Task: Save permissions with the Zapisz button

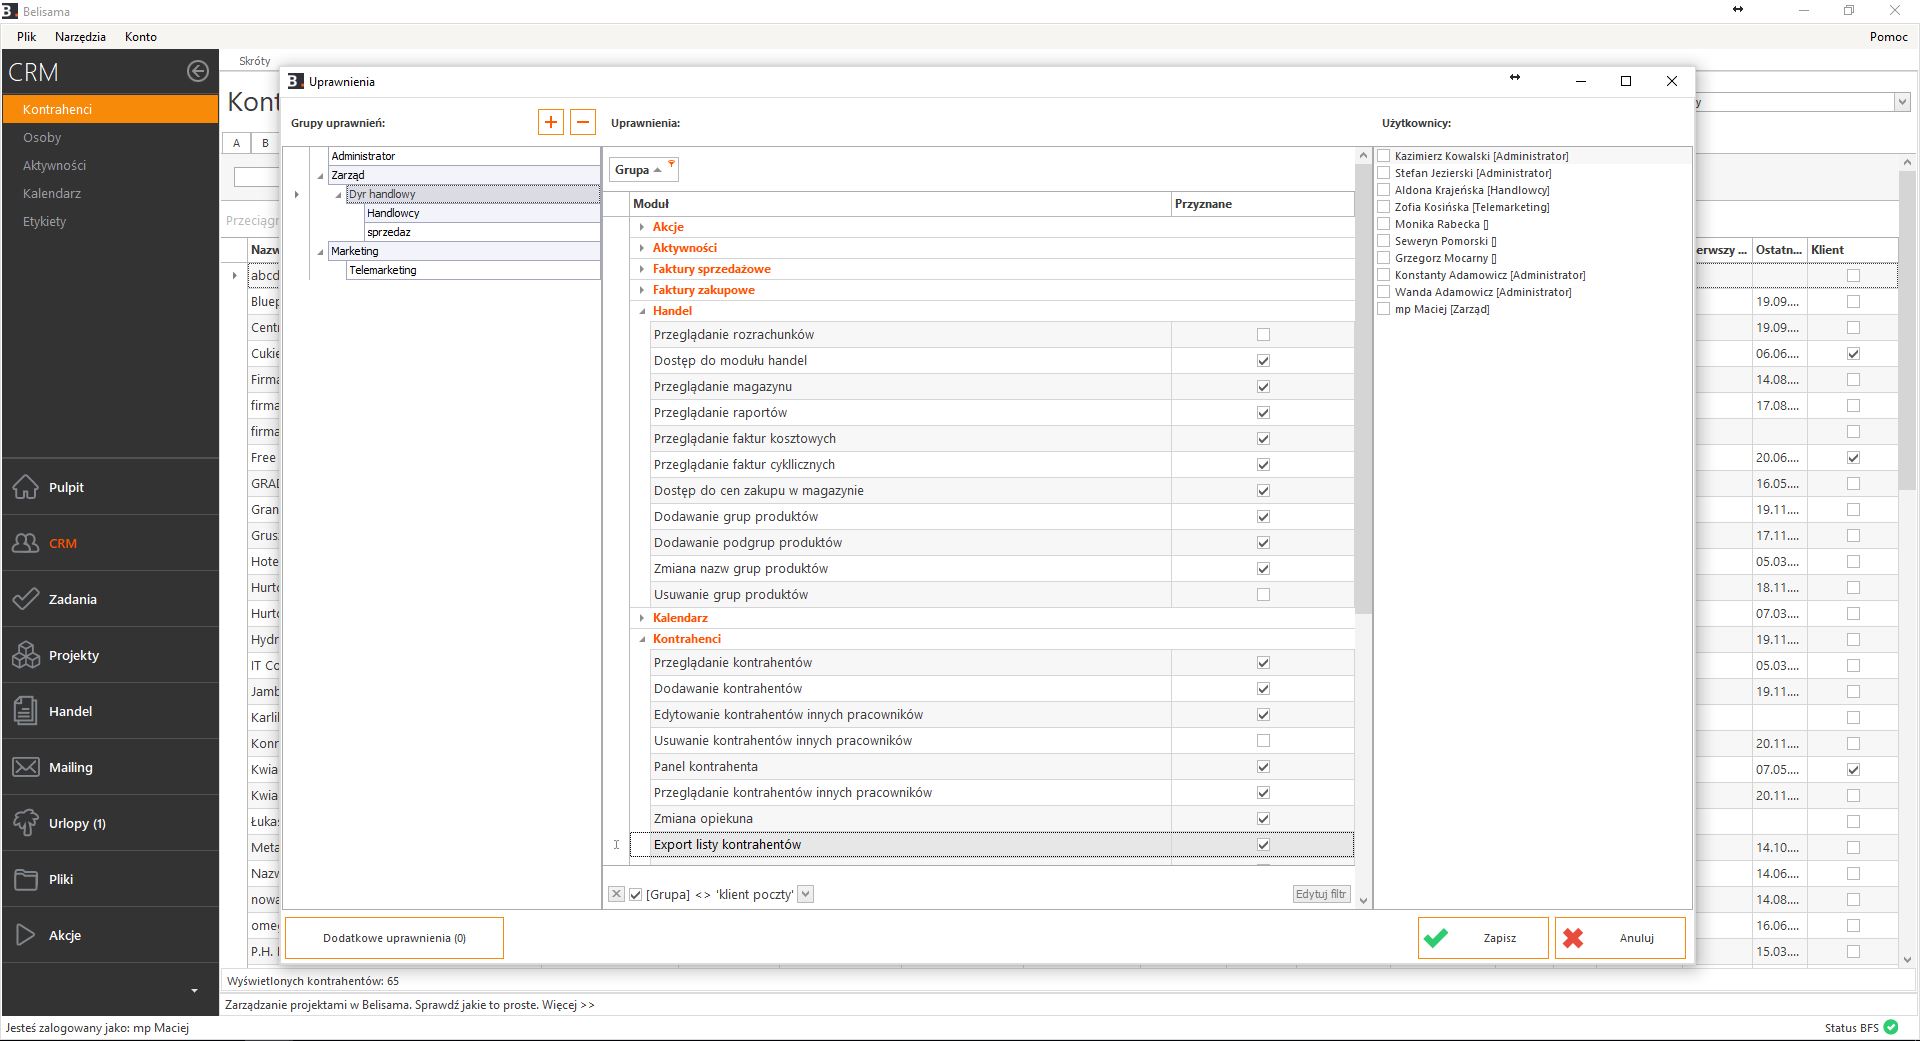Action: click(x=1482, y=938)
